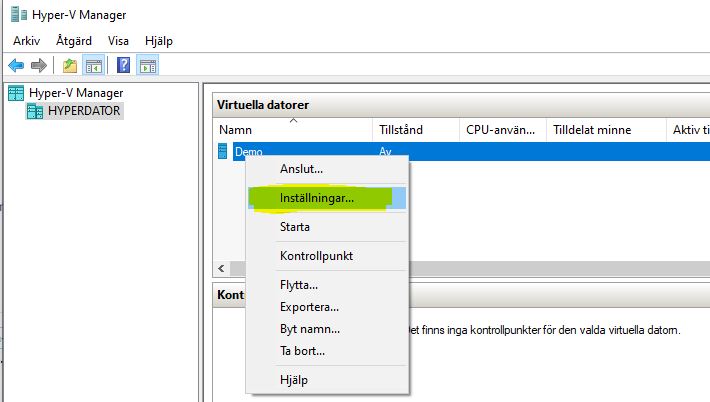Click the horizontal scrollbar left arrow
The width and height of the screenshot is (710, 402).
tap(221, 268)
